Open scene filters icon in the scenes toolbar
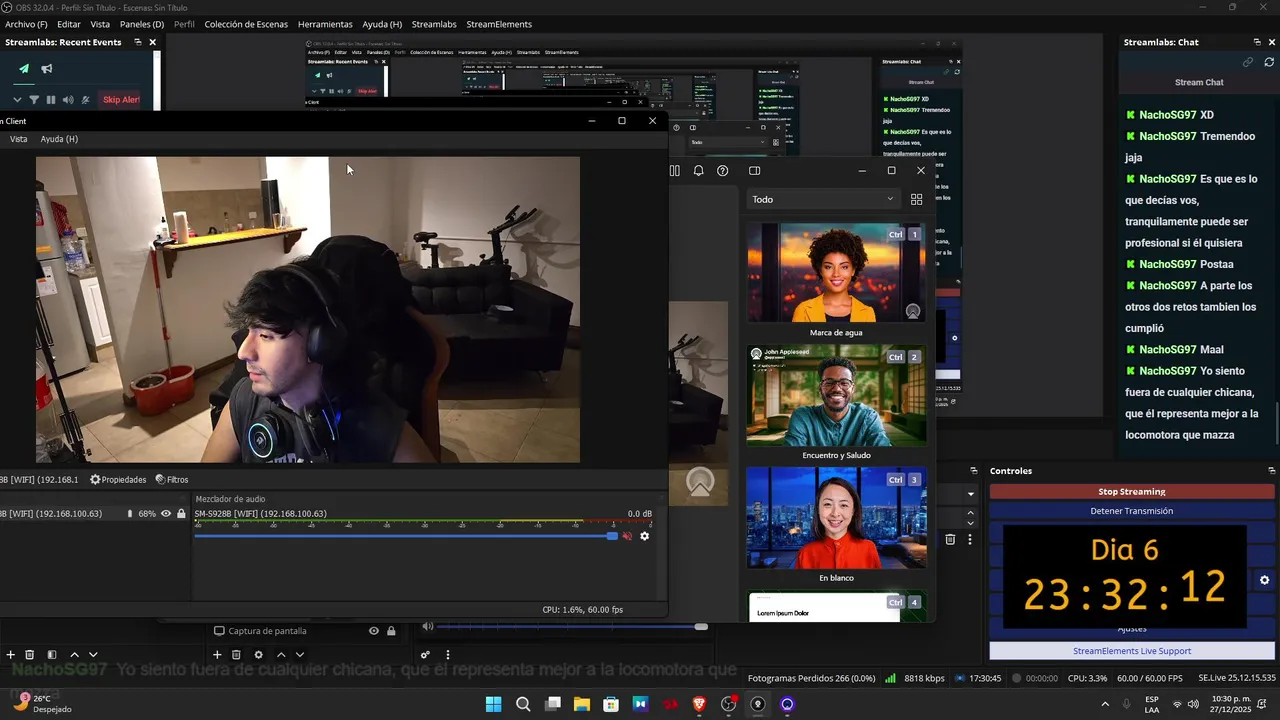Image resolution: width=1280 pixels, height=720 pixels. click(x=52, y=655)
